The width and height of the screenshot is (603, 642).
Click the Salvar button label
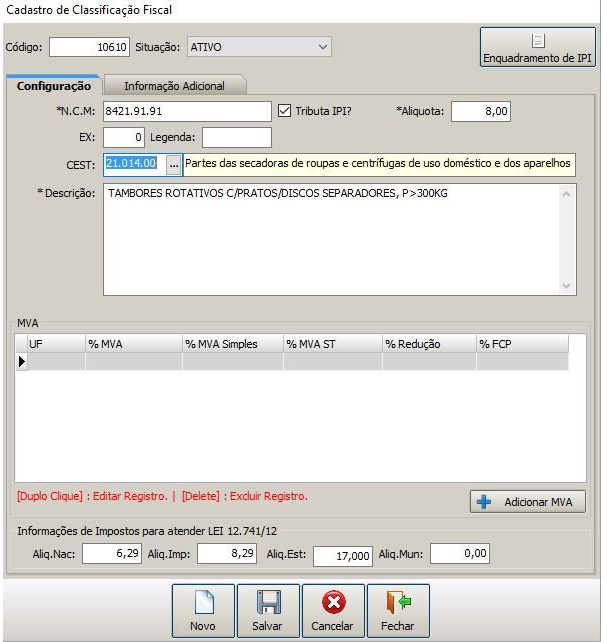(267, 626)
